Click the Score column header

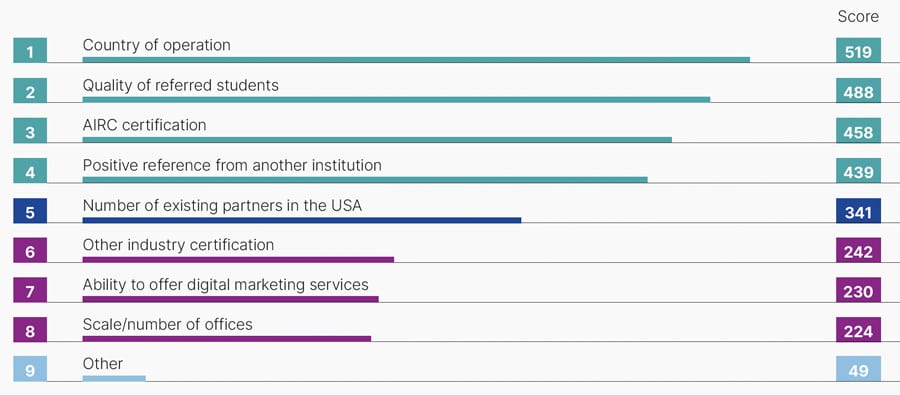858,17
